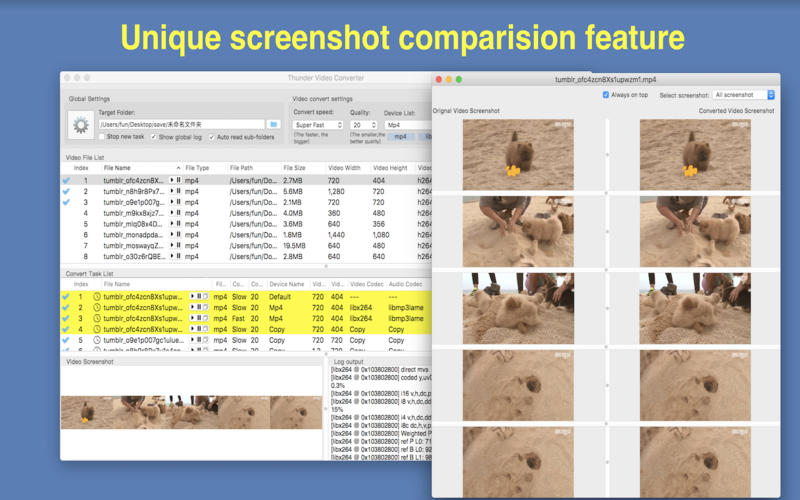Click play icon for file row 1
The image size is (800, 500).
point(172,181)
